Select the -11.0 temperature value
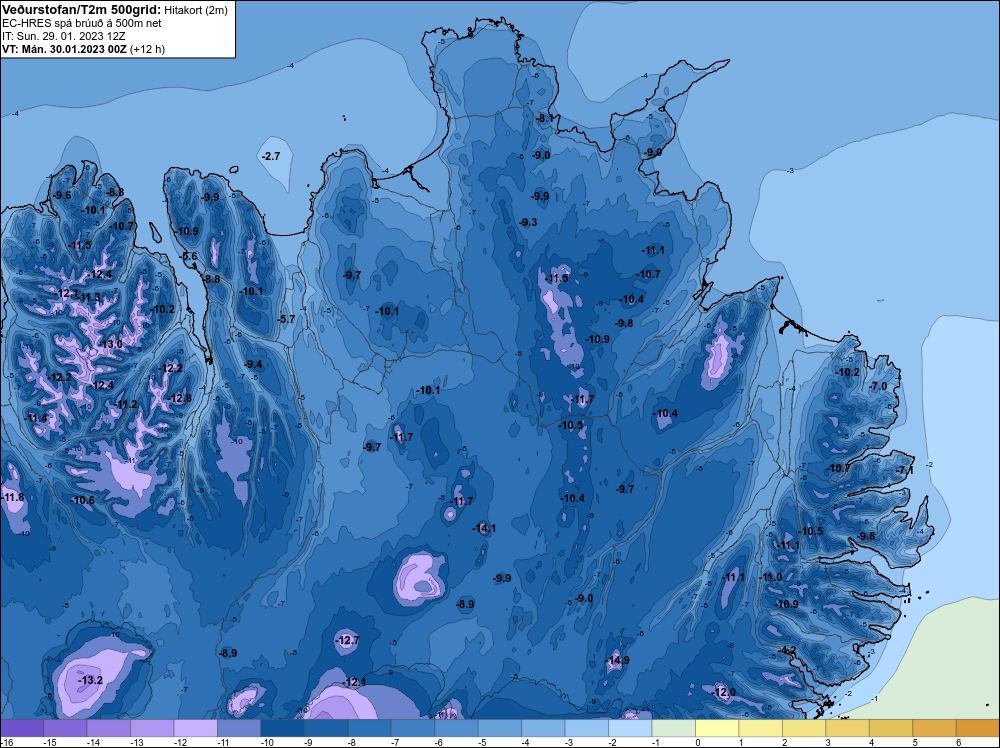Screen dimensions: 1000x748 coord(770,578)
